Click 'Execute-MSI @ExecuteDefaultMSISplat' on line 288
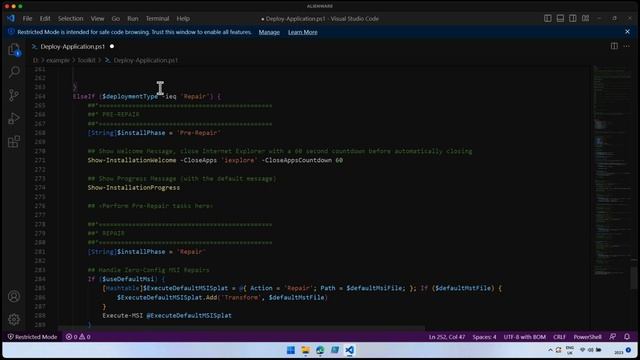This screenshot has height=360, width=640. coord(167,316)
